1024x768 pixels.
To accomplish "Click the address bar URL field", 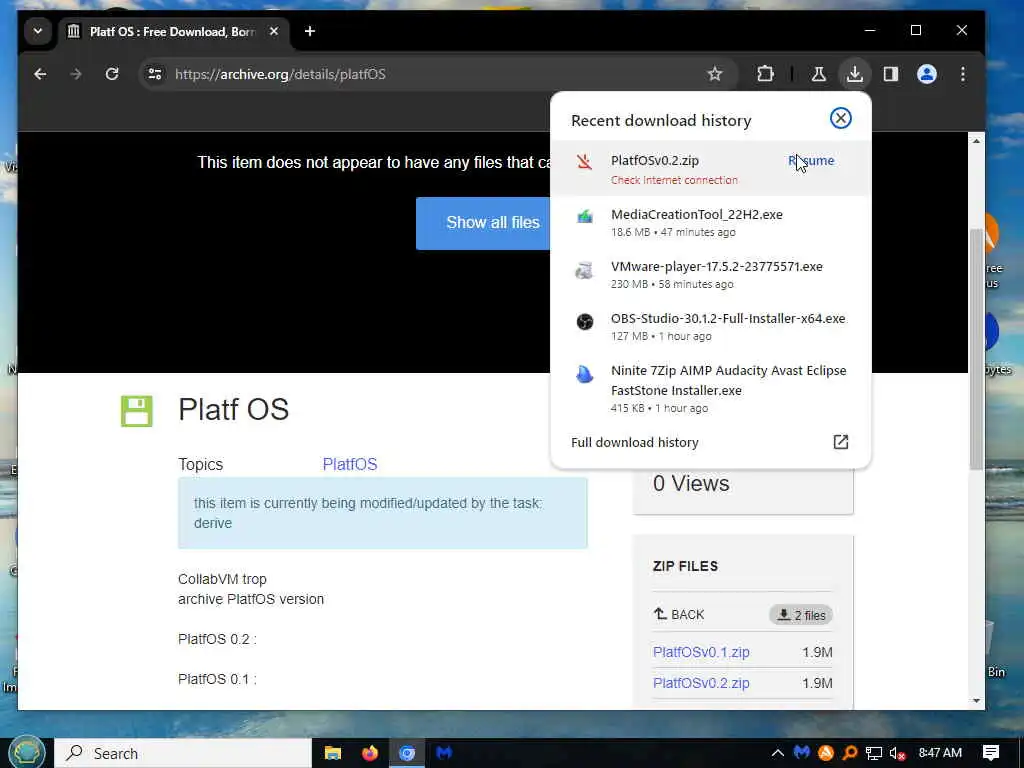I will tap(431, 74).
